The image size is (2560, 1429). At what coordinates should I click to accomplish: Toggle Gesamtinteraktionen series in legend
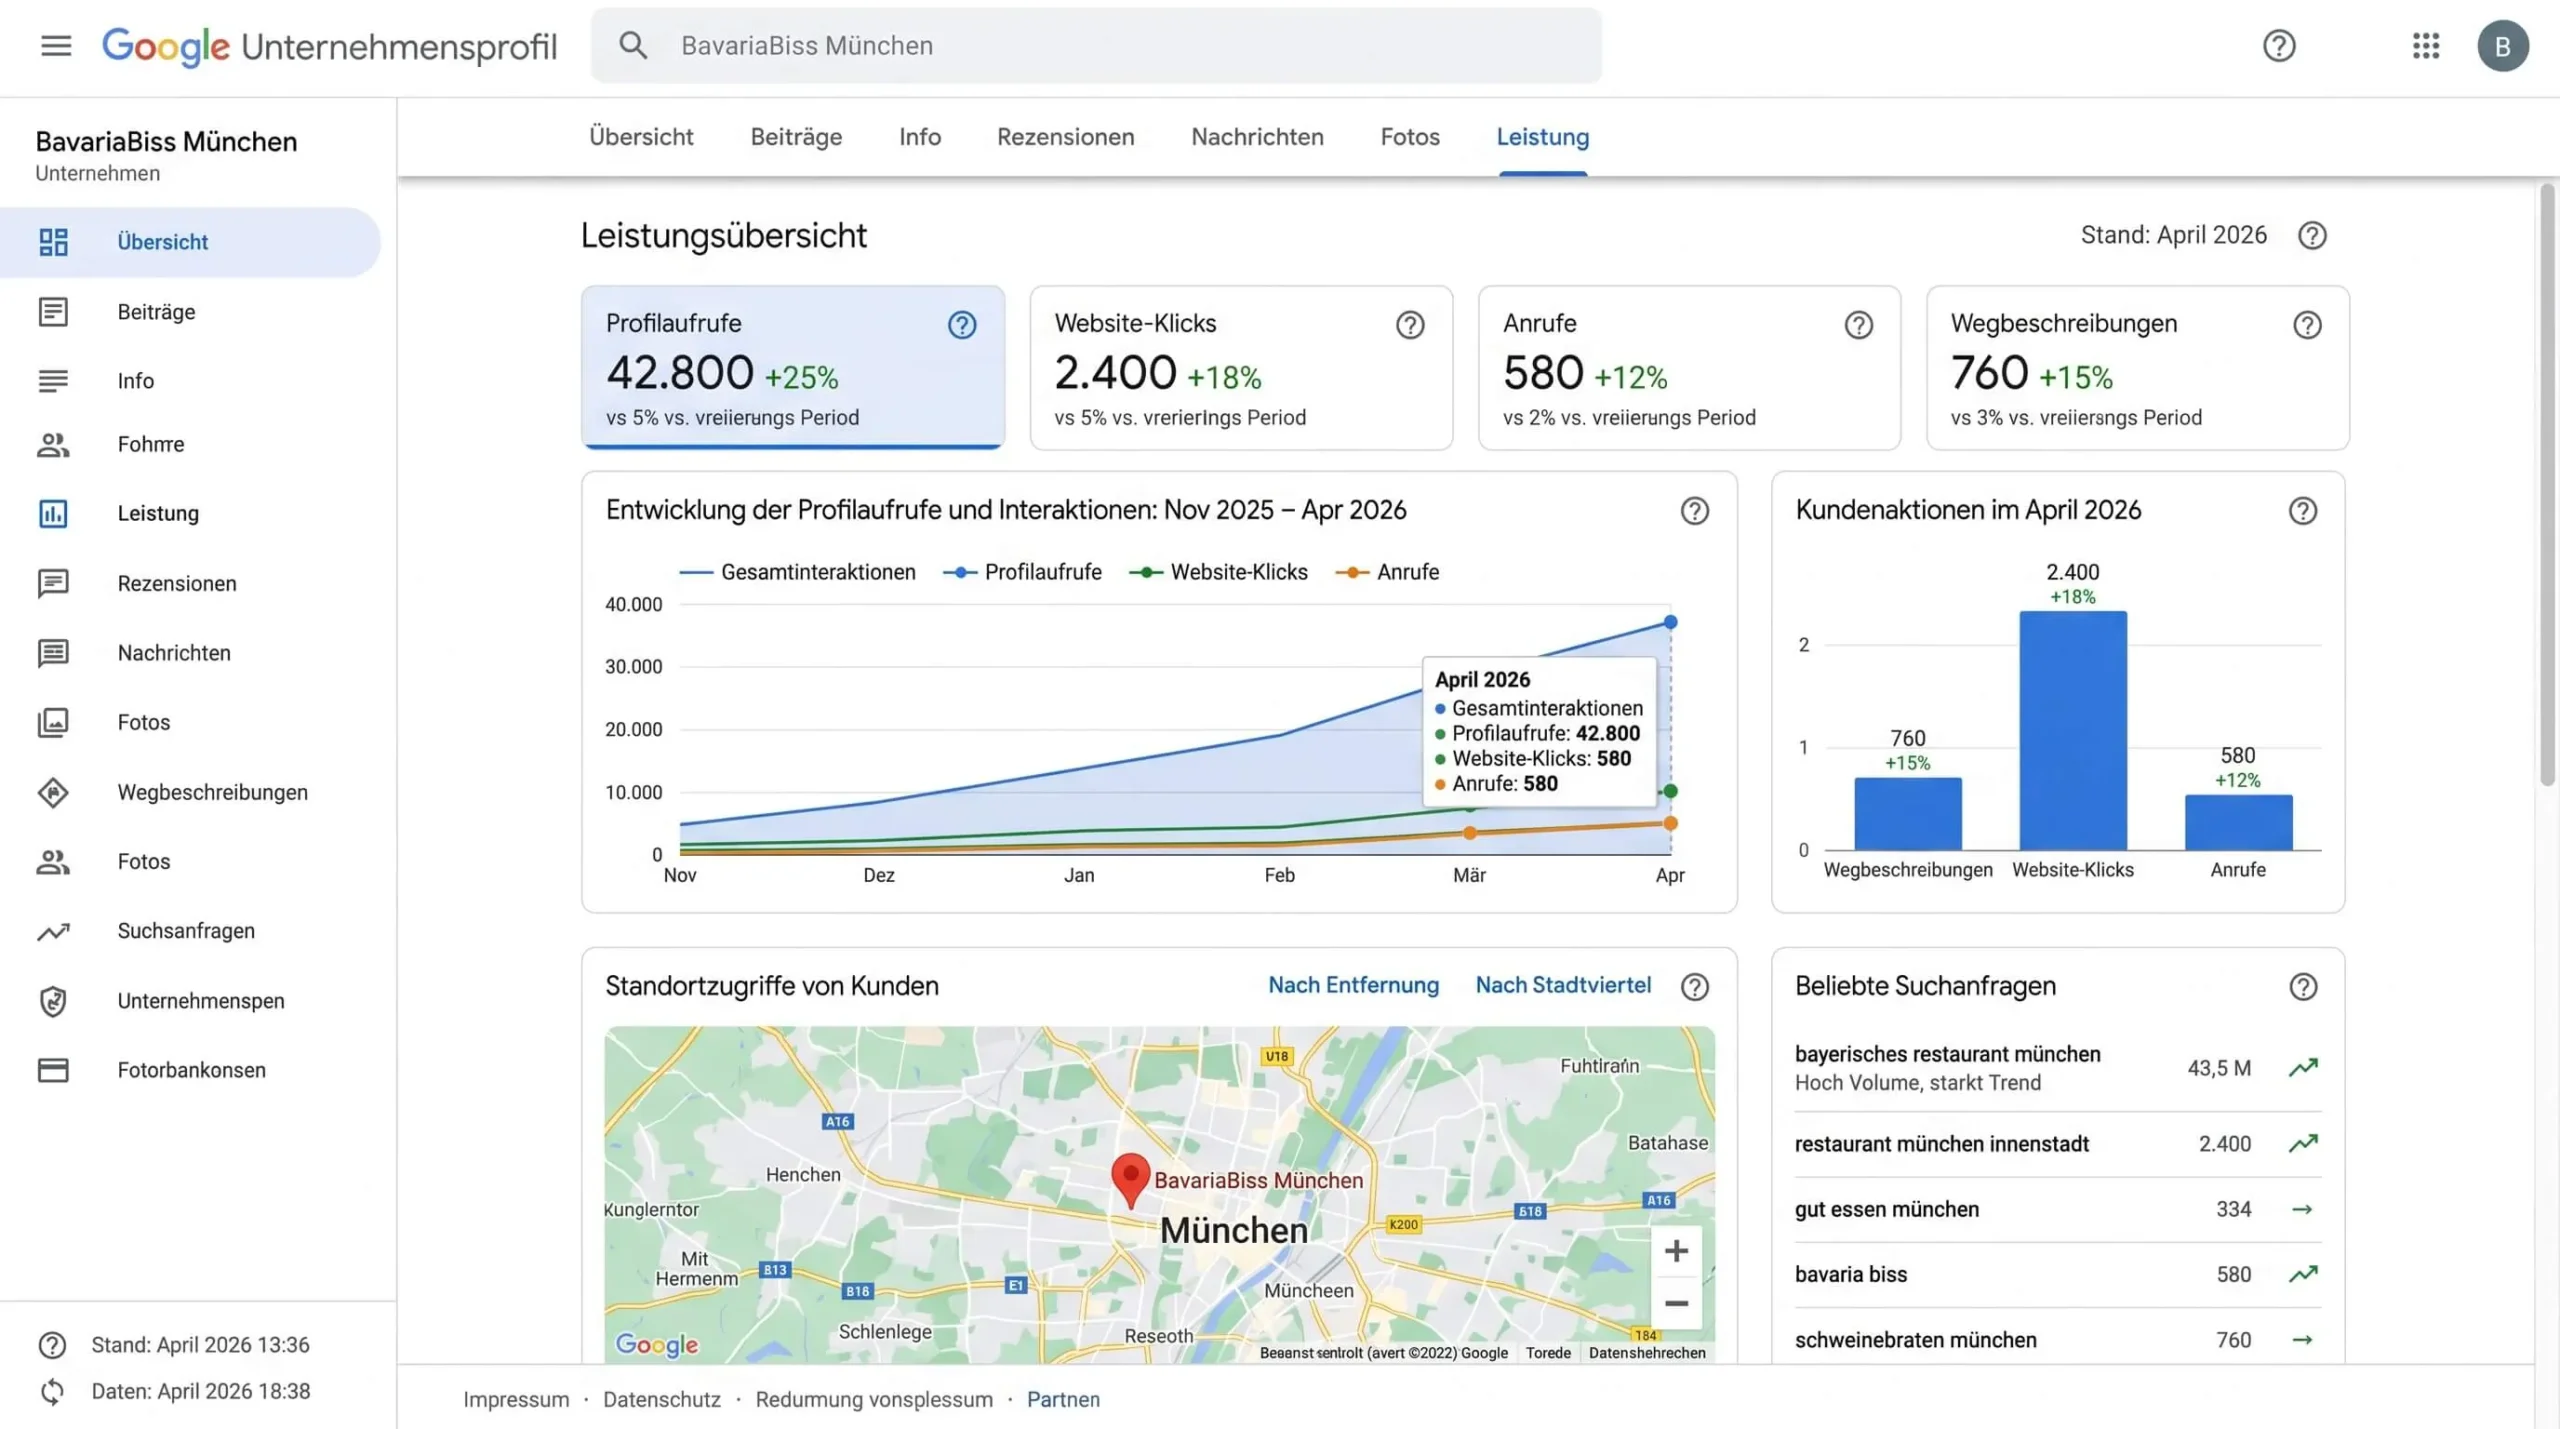797,572
